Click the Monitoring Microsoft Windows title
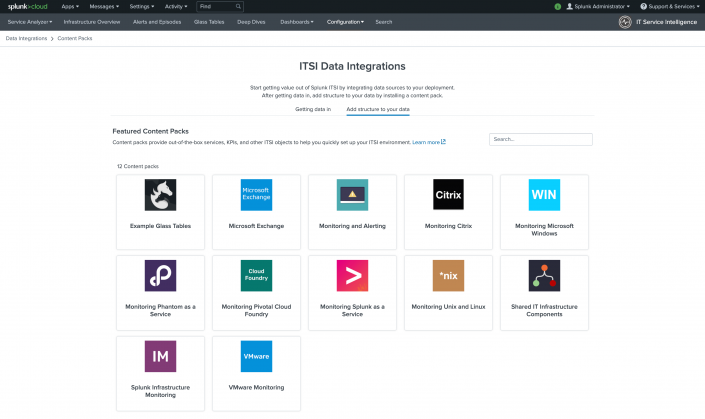The height and width of the screenshot is (419, 705). (544, 230)
